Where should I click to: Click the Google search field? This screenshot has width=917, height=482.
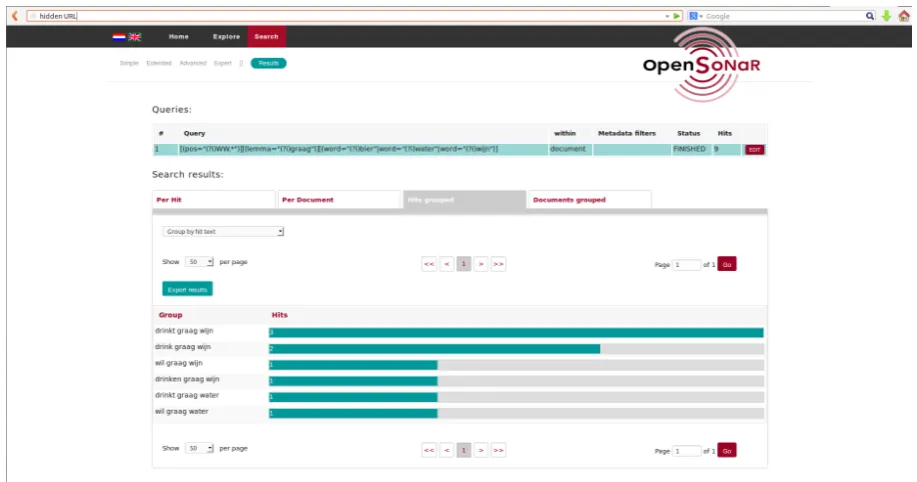click(784, 16)
